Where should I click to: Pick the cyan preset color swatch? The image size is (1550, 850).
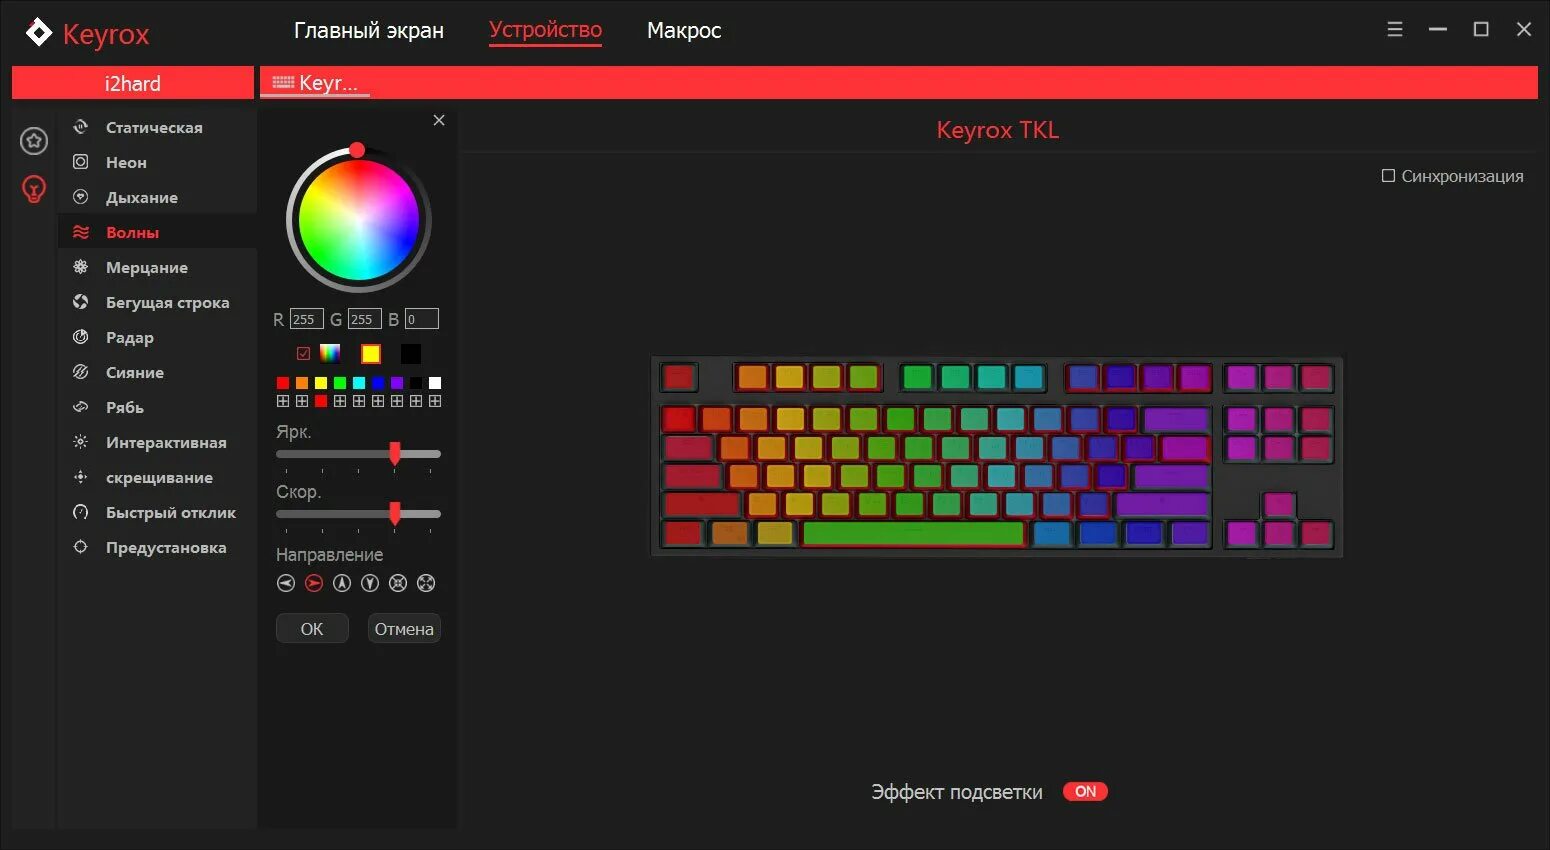[x=359, y=383]
